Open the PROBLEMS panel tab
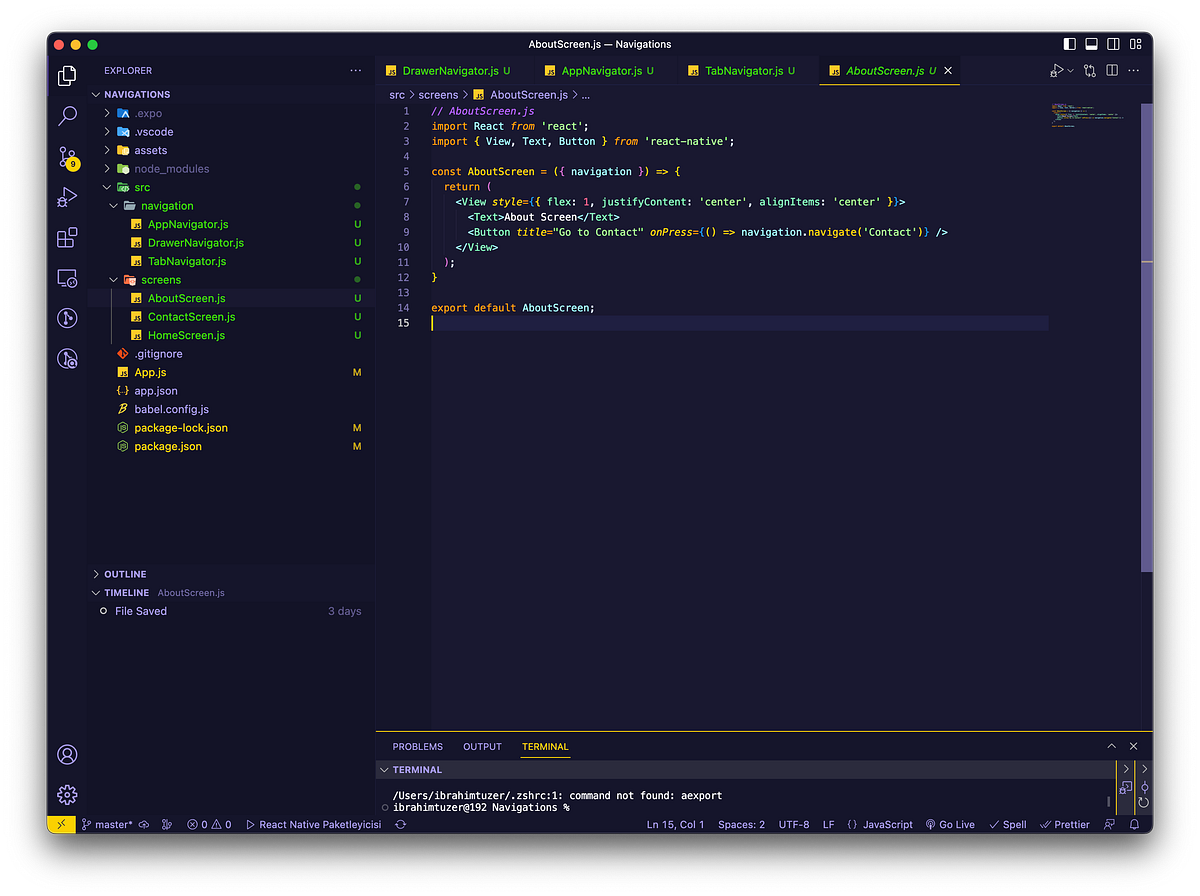The width and height of the screenshot is (1200, 896). (x=417, y=746)
